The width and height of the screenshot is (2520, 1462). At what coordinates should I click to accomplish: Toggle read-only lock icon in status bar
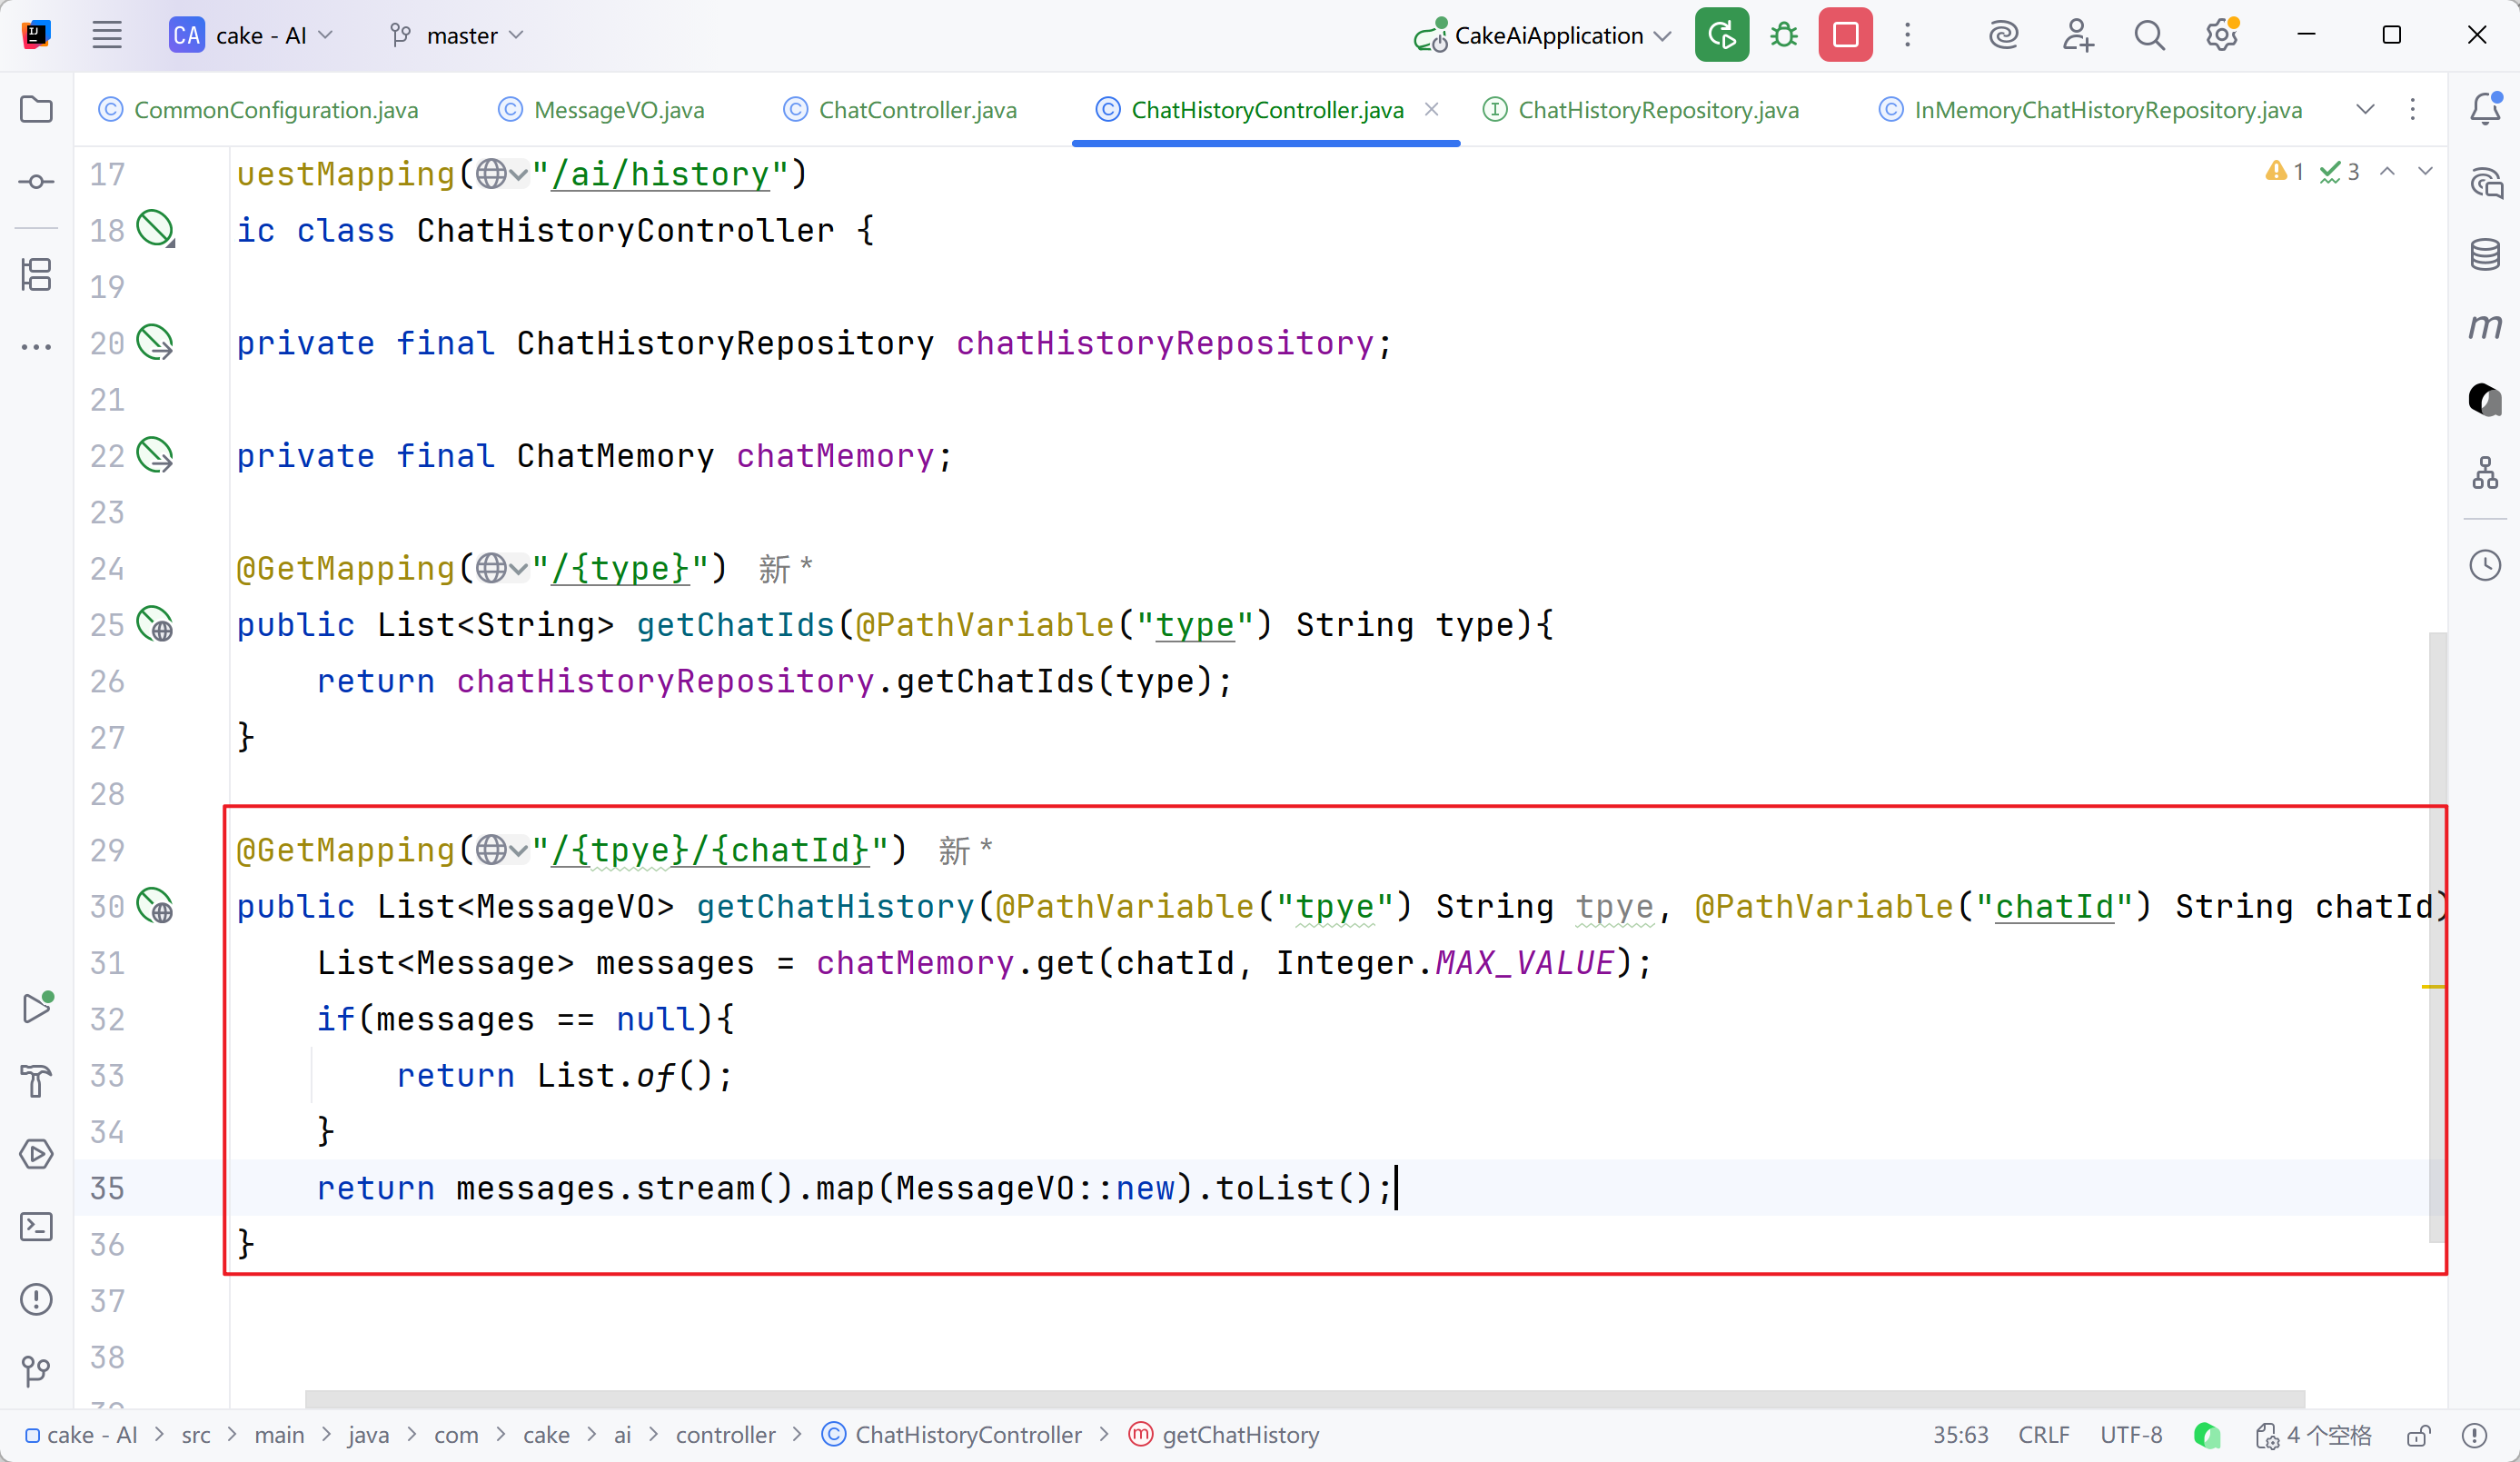pos(2418,1436)
